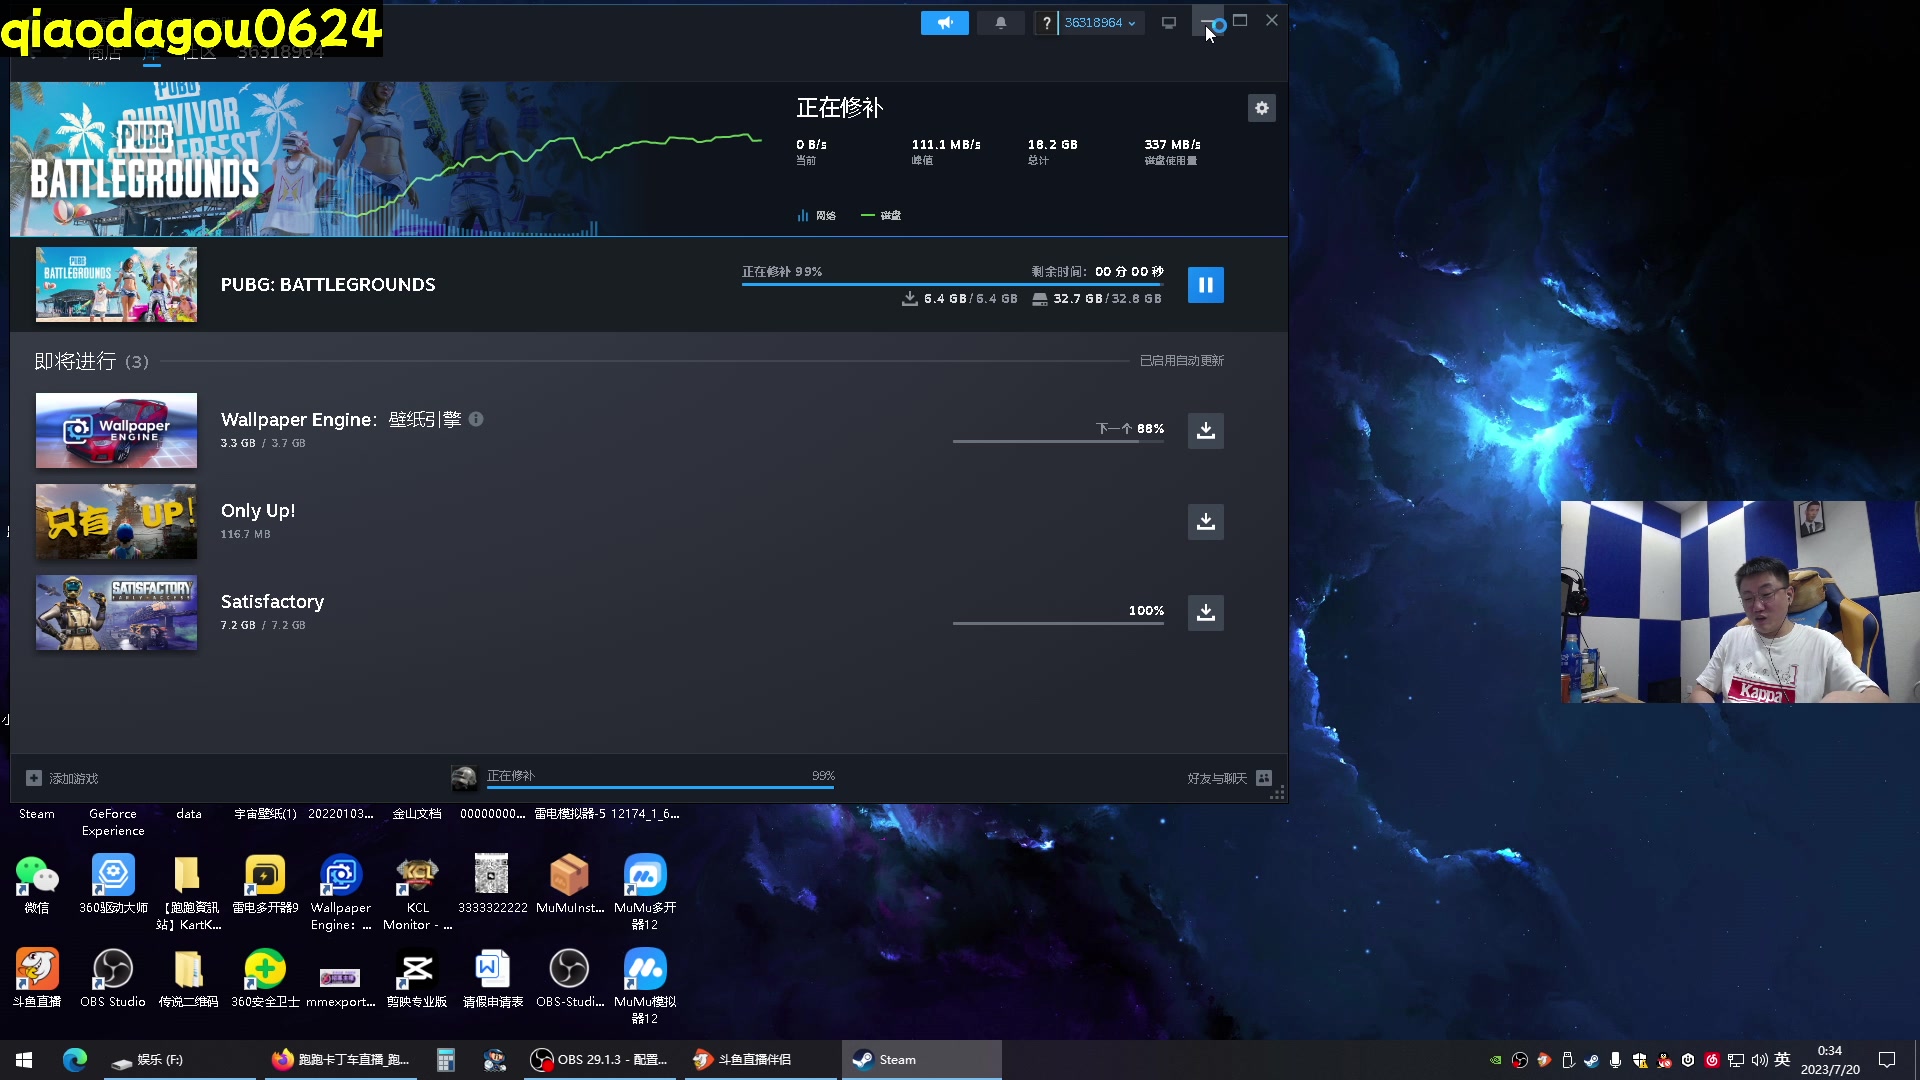
Task: Open download settings gear icon
Action: [1261, 108]
